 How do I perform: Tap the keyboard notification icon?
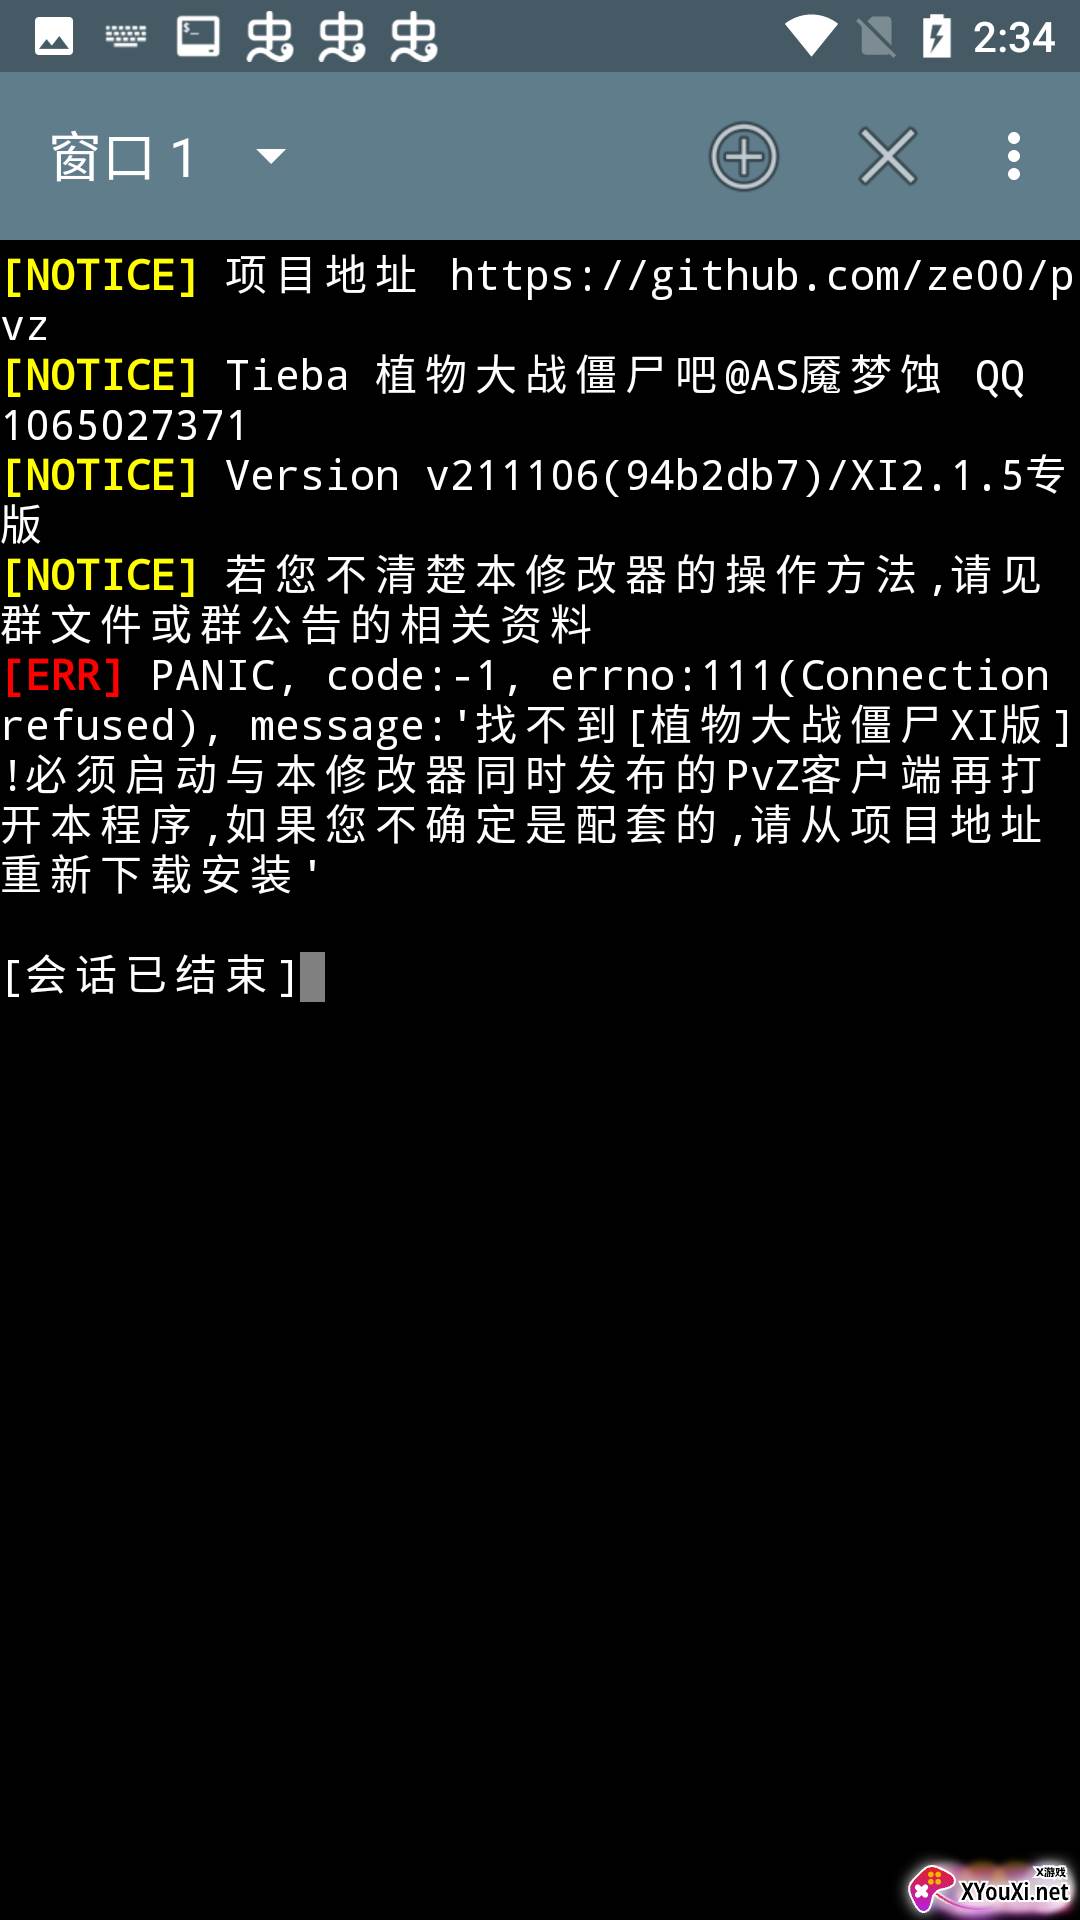tap(126, 38)
